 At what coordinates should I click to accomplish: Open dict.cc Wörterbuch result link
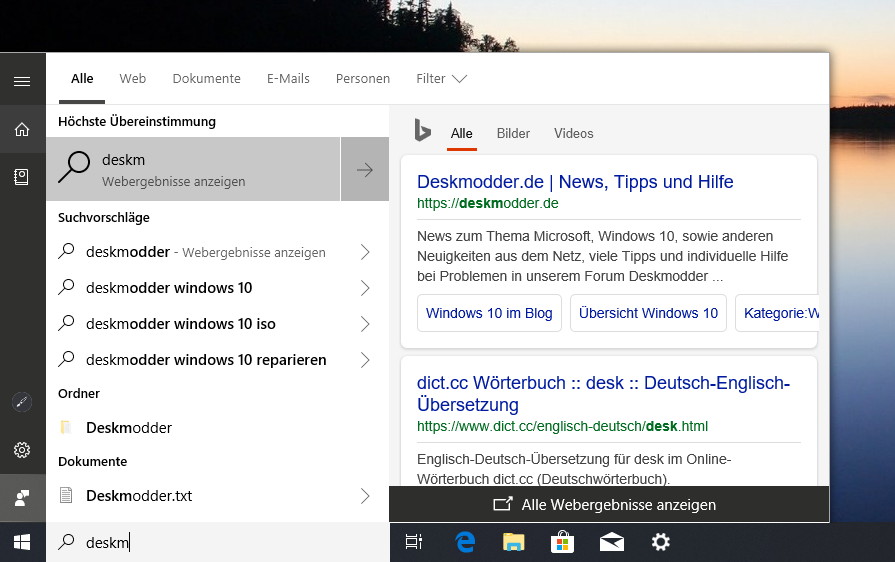click(603, 394)
